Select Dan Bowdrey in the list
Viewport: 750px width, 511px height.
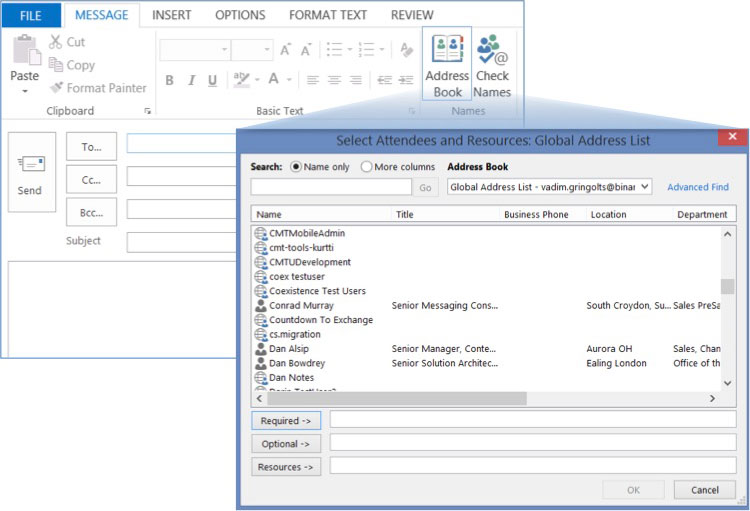[297, 363]
